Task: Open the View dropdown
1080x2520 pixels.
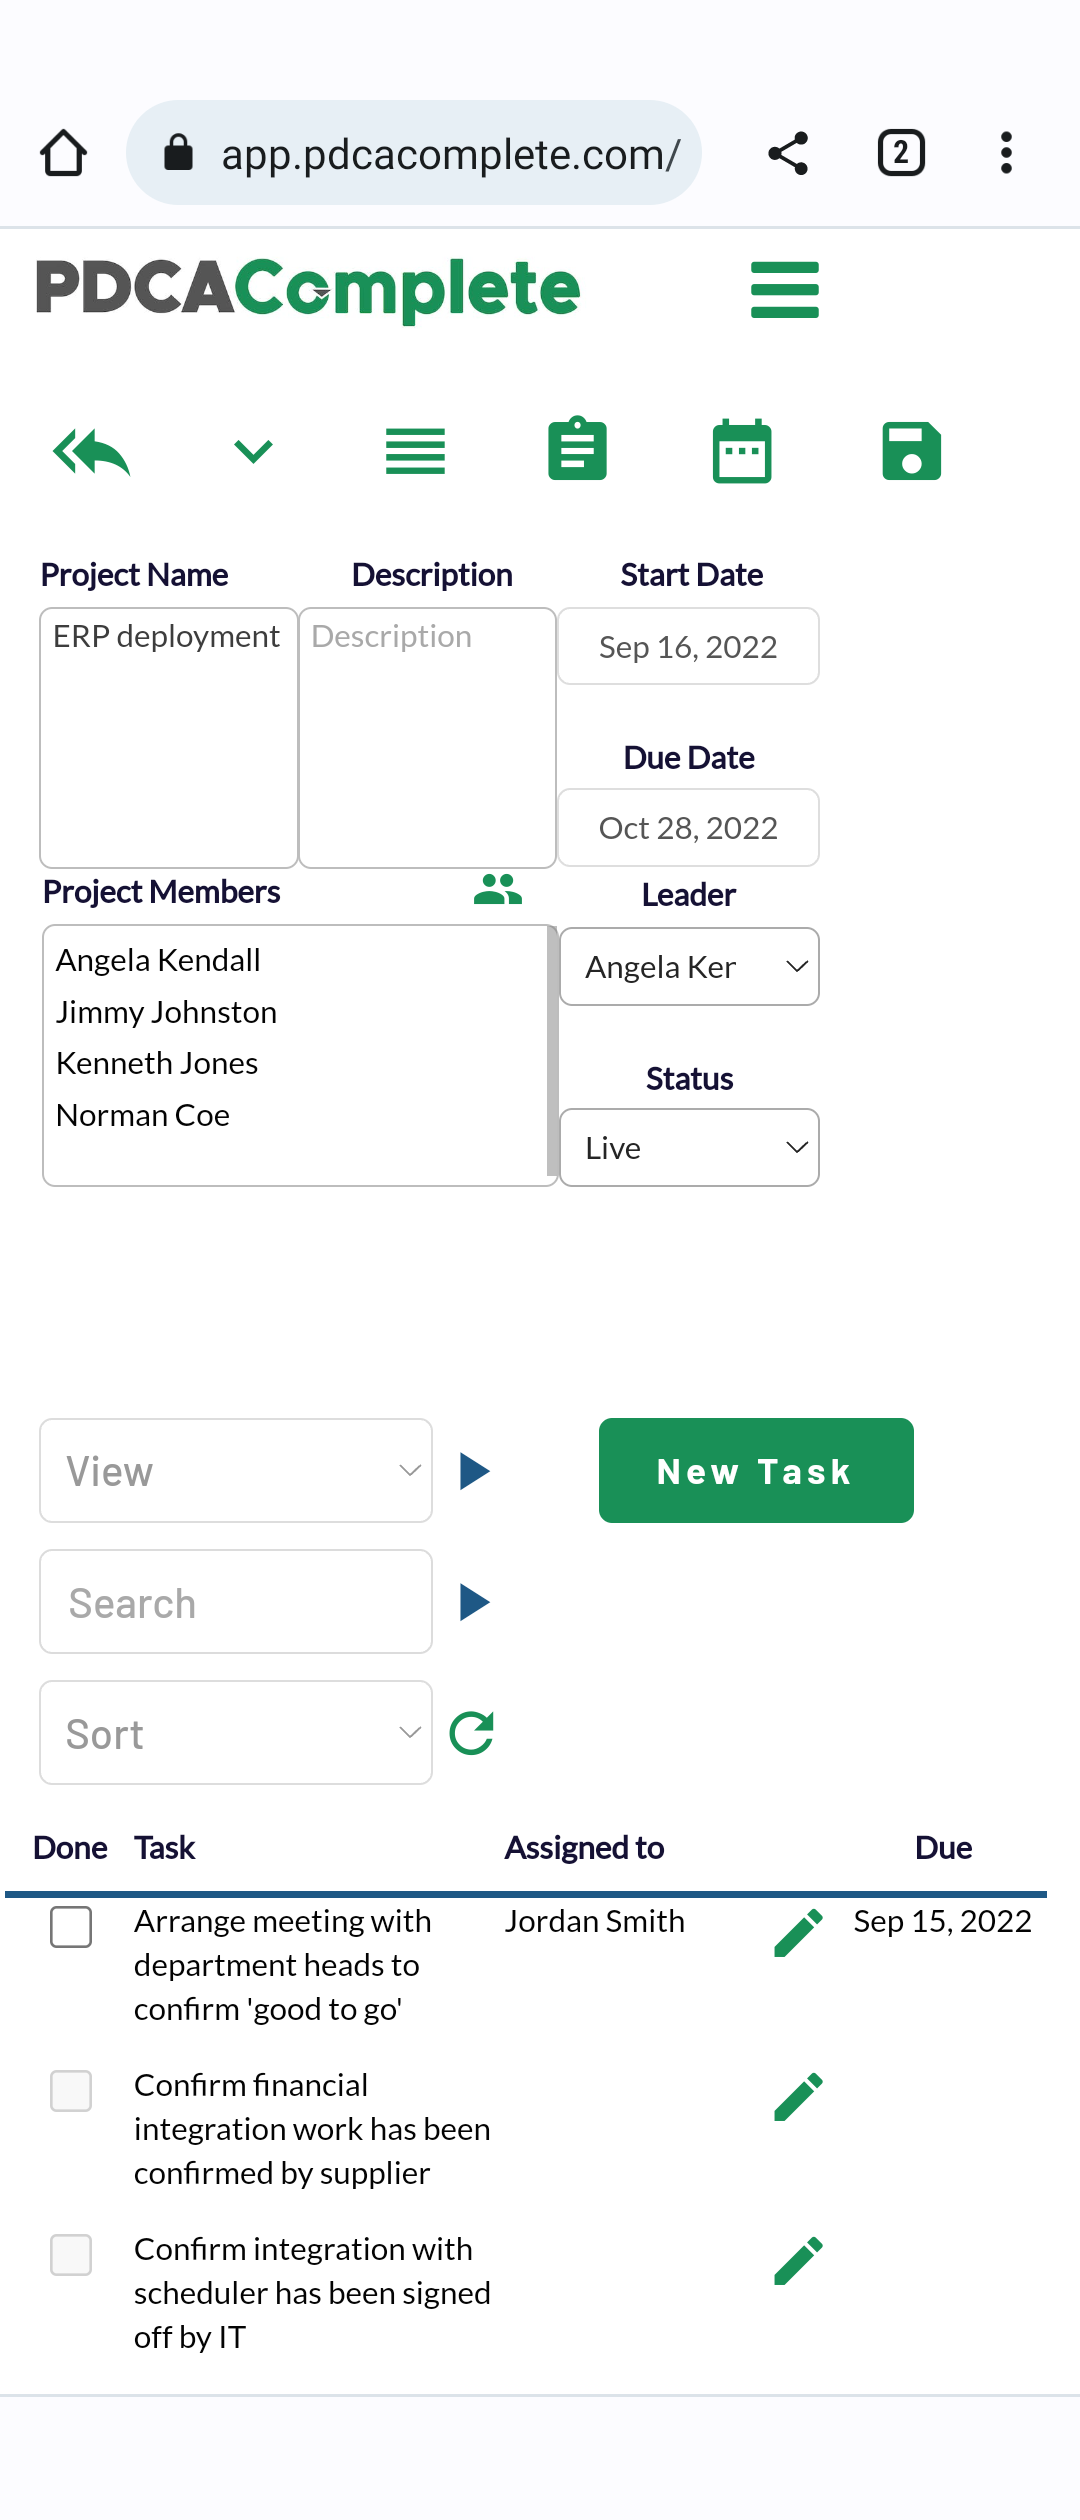Action: (x=236, y=1470)
